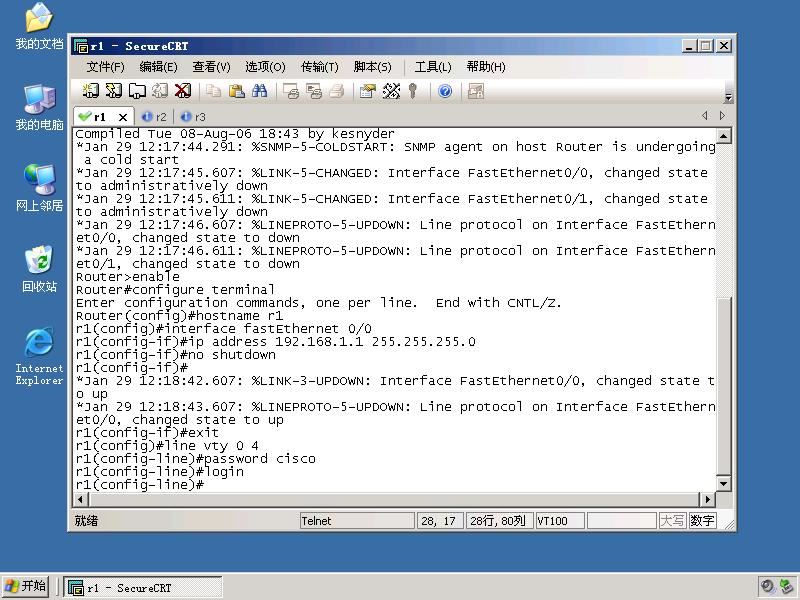Open the 文件(F) menu

[106, 67]
